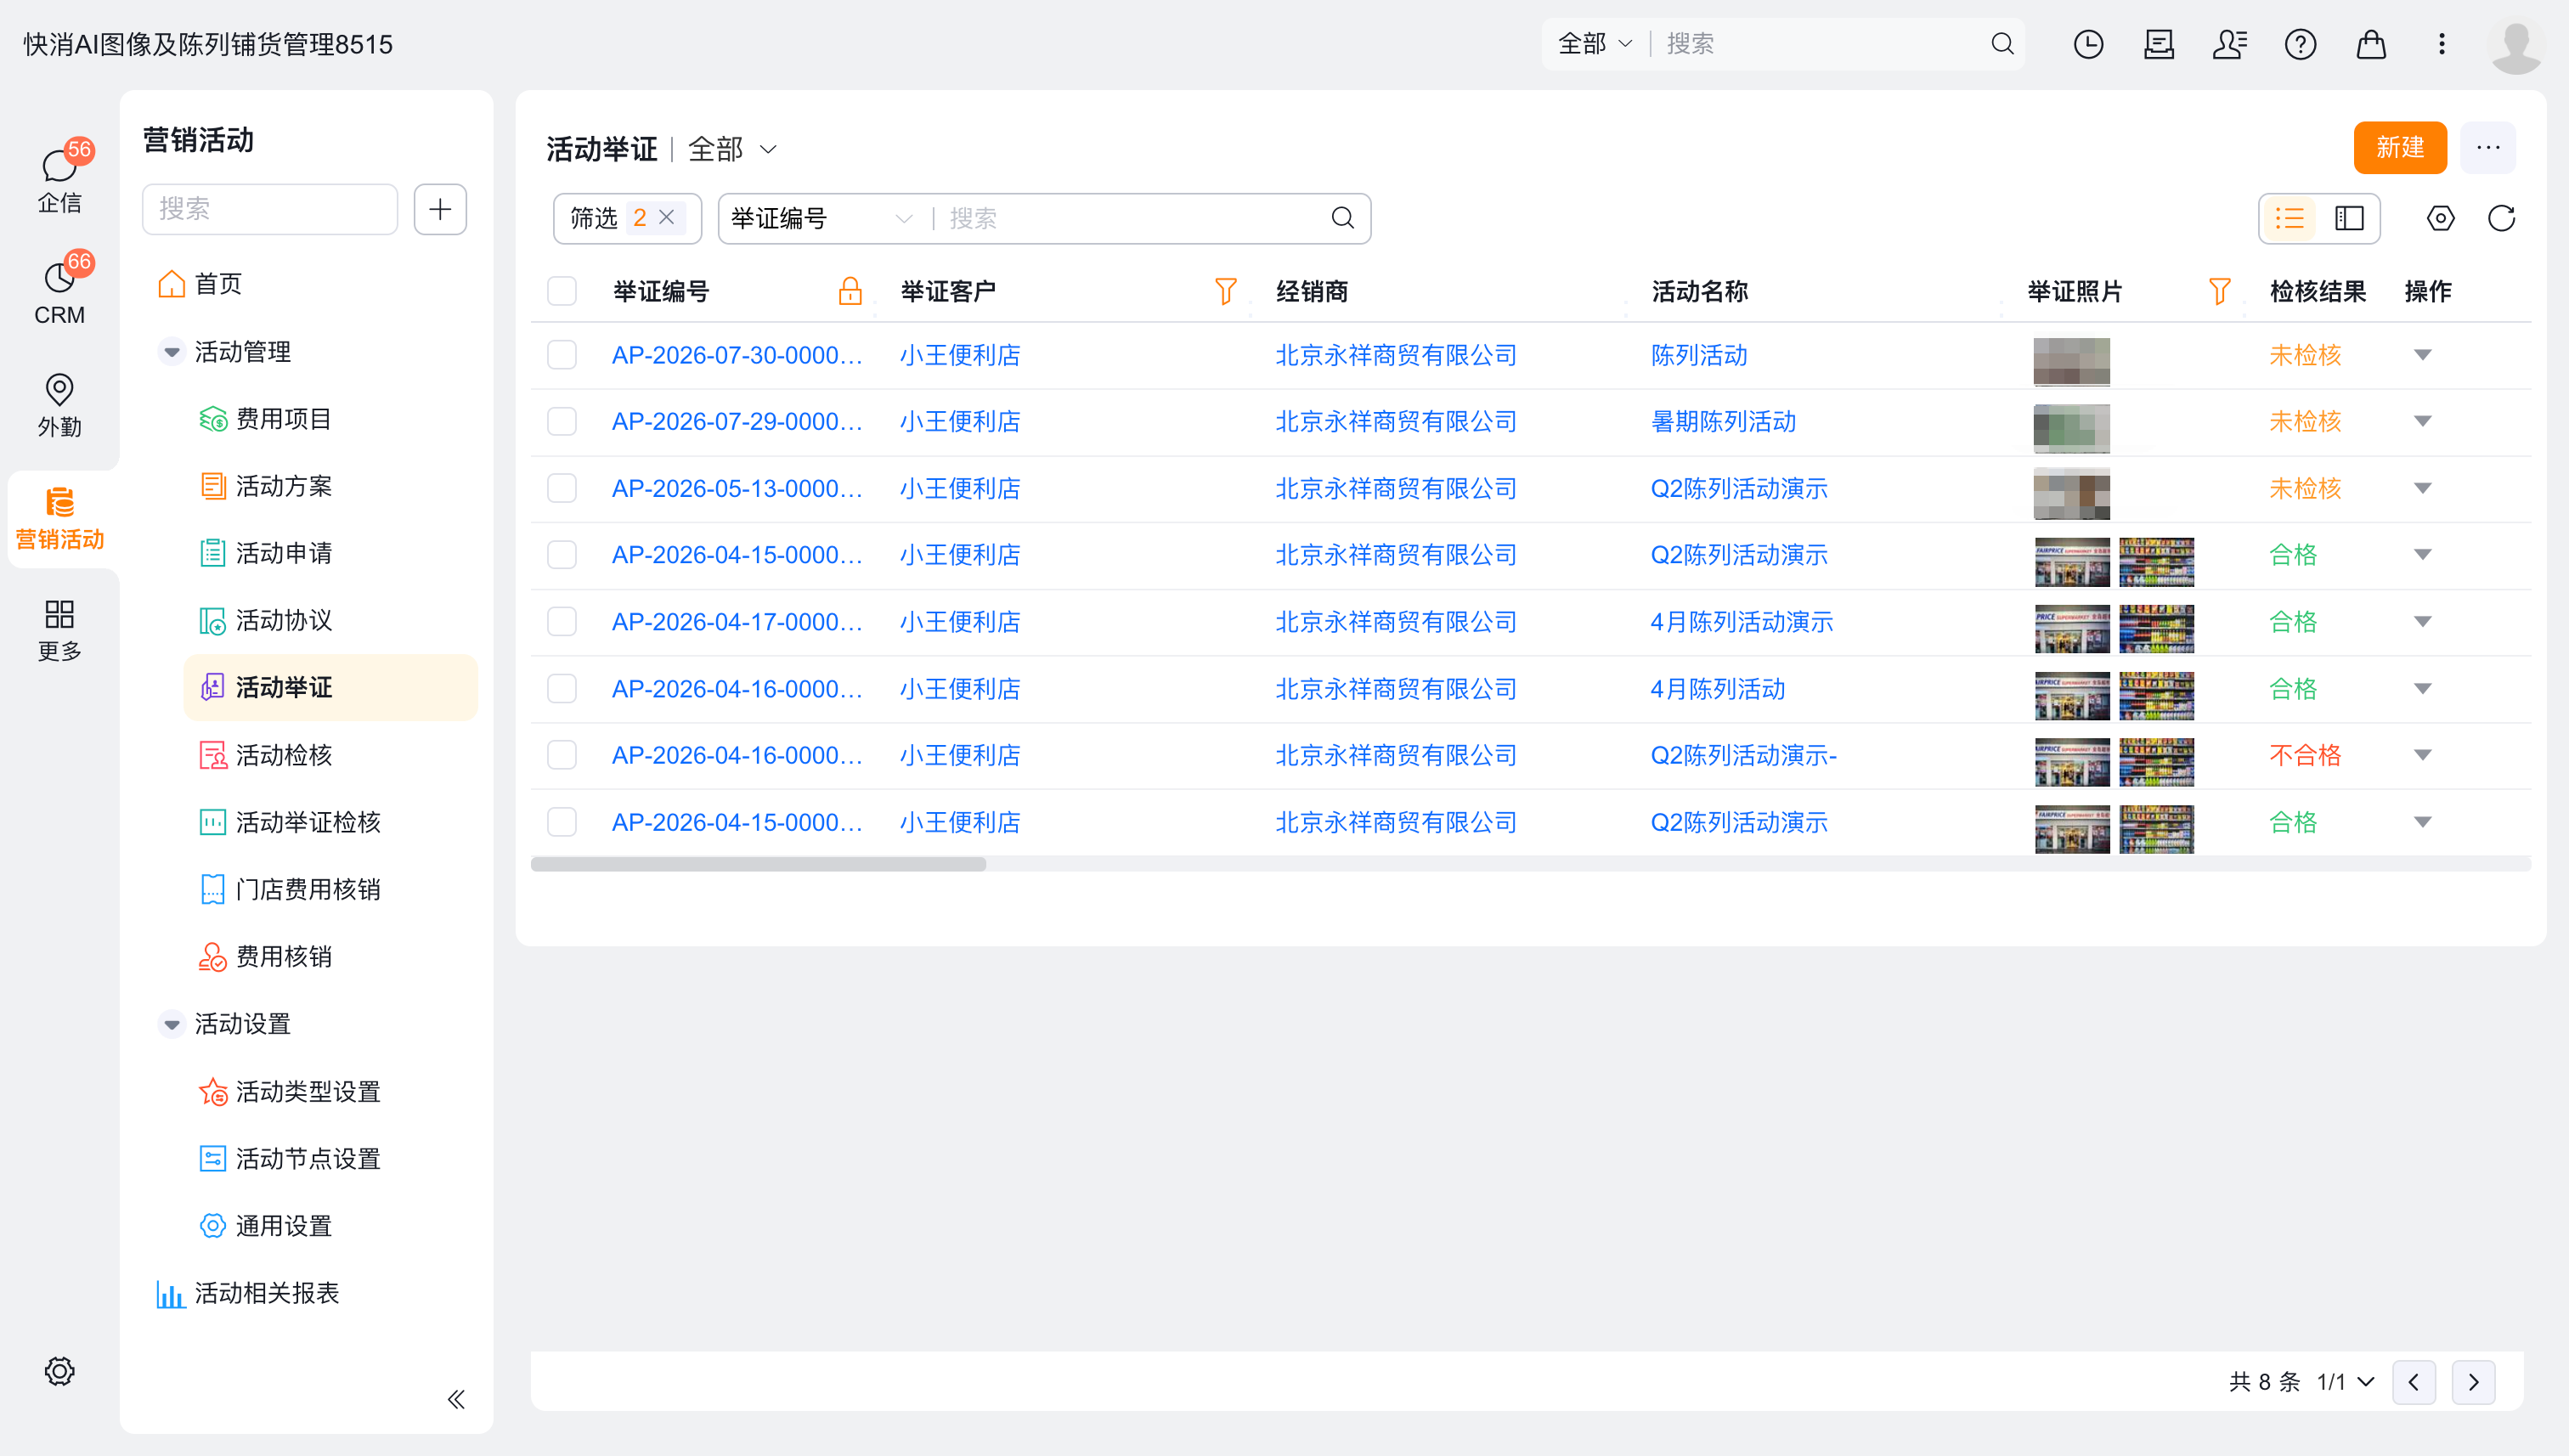Viewport: 2569px width, 1456px height.
Task: Click the more options ··· button beside 新建
Action: [x=2488, y=148]
